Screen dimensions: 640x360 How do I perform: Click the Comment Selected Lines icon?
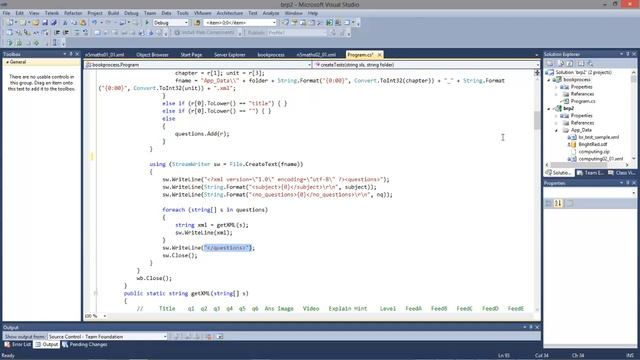click(x=76, y=33)
